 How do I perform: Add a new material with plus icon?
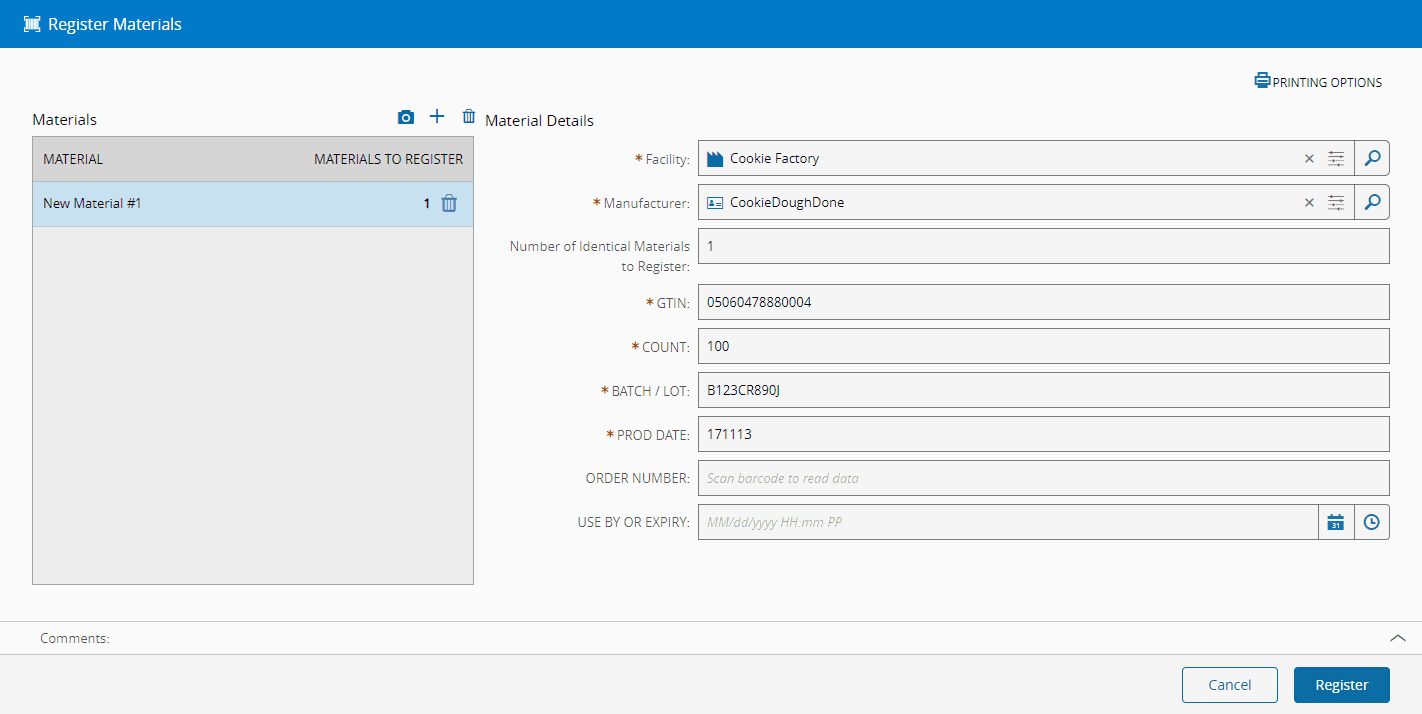437,117
